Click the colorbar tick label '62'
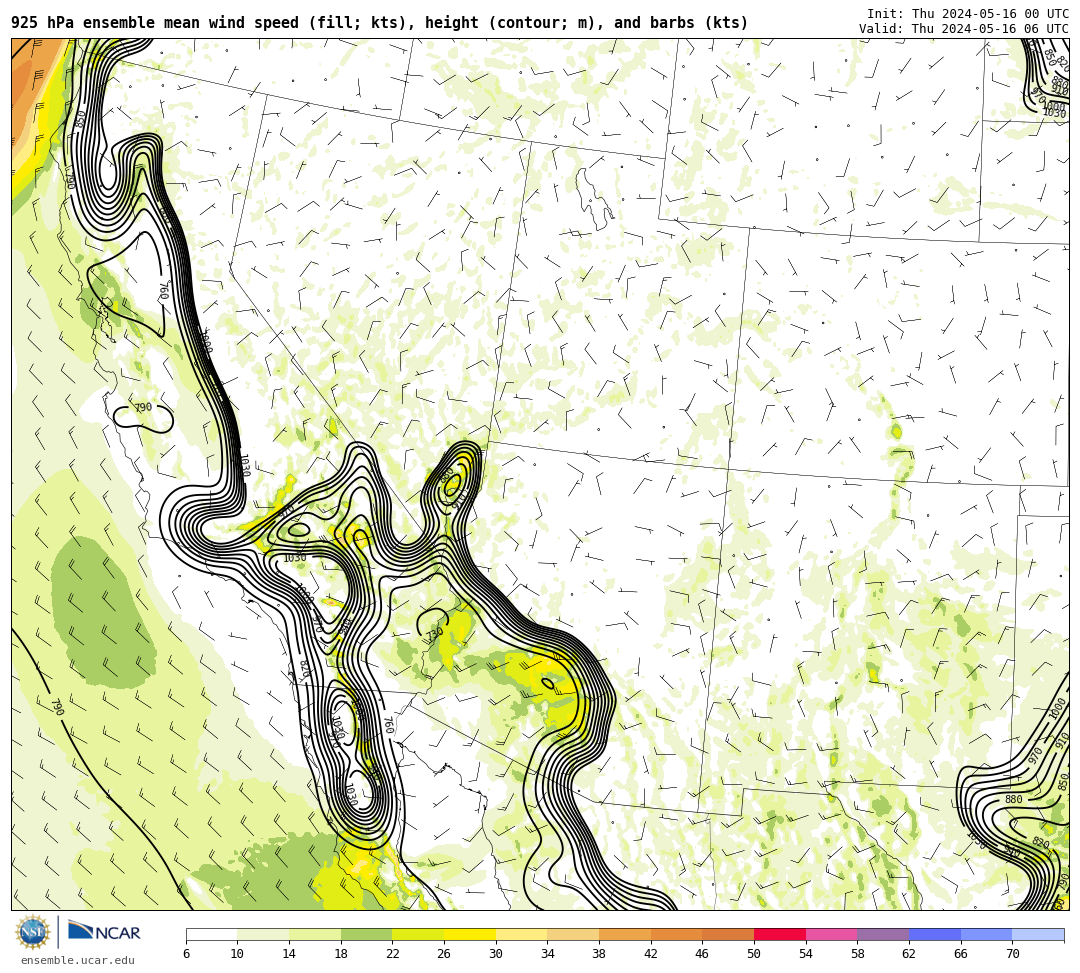The image size is (1080, 973). click(x=909, y=954)
